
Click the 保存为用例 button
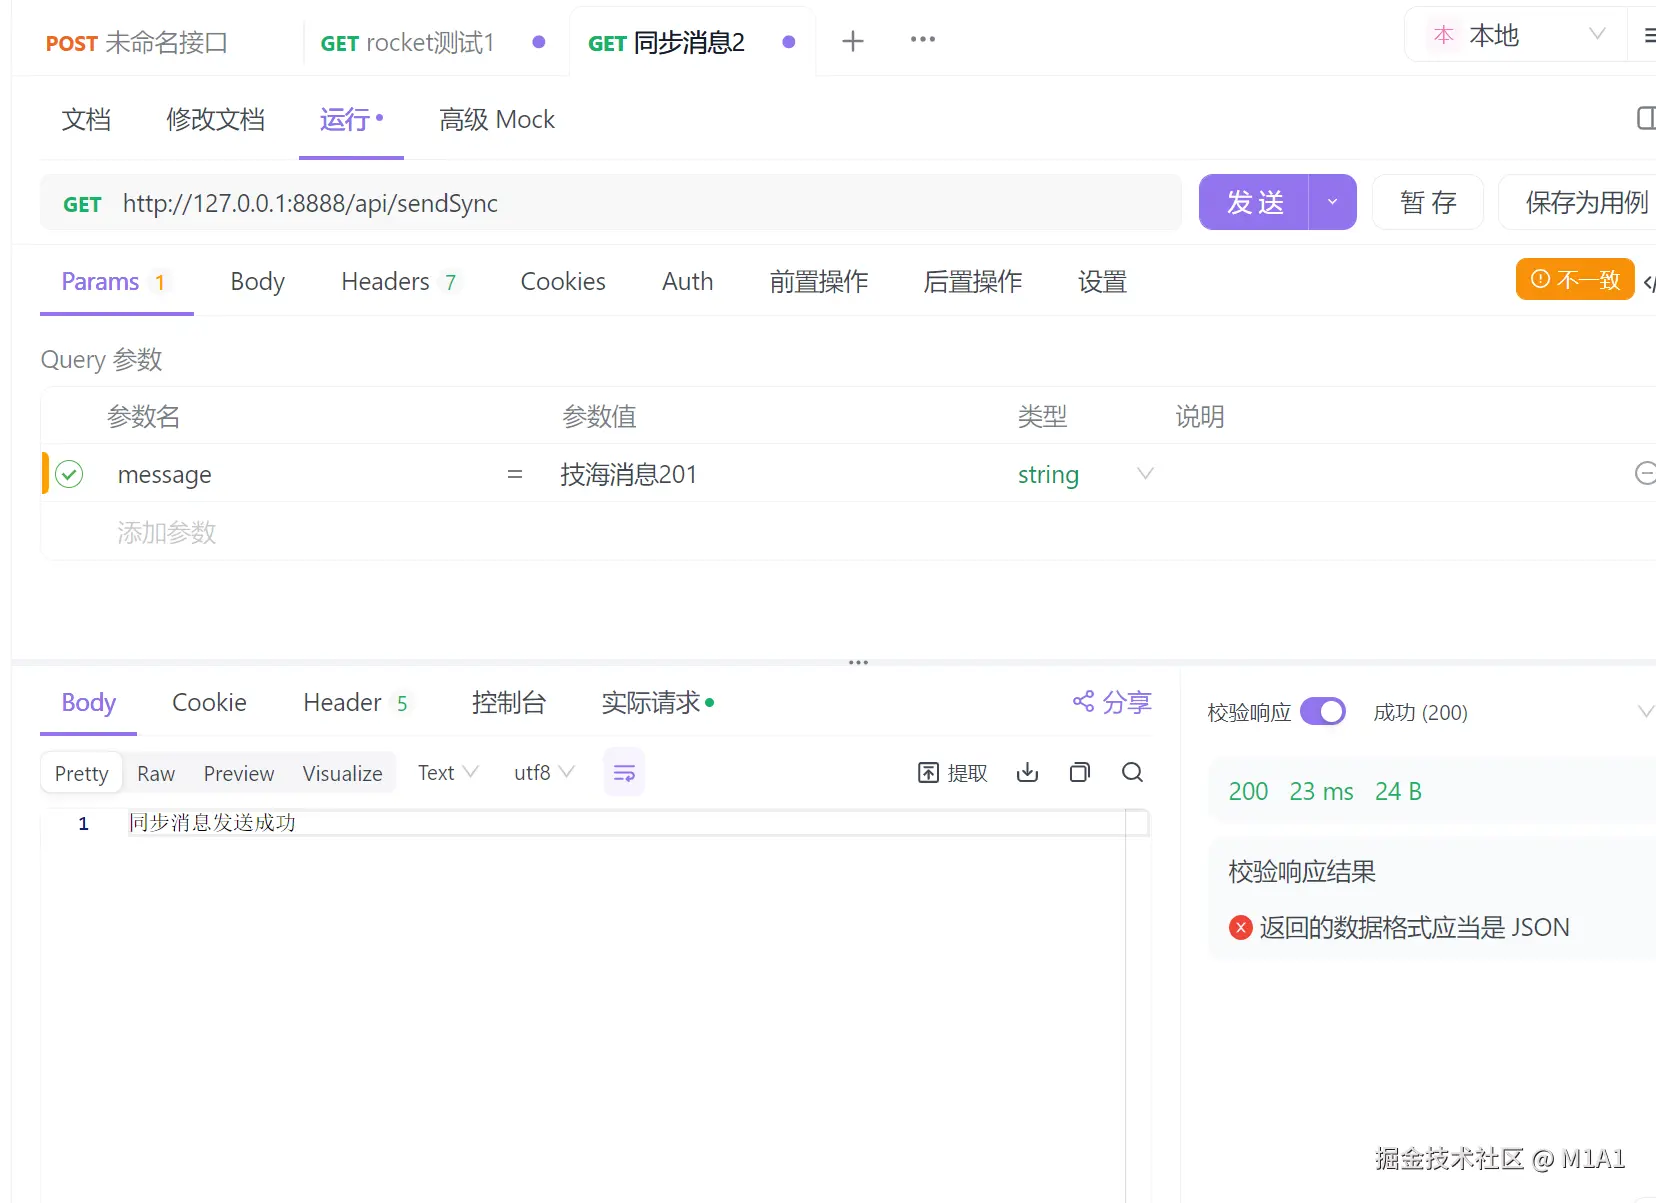click(x=1578, y=202)
